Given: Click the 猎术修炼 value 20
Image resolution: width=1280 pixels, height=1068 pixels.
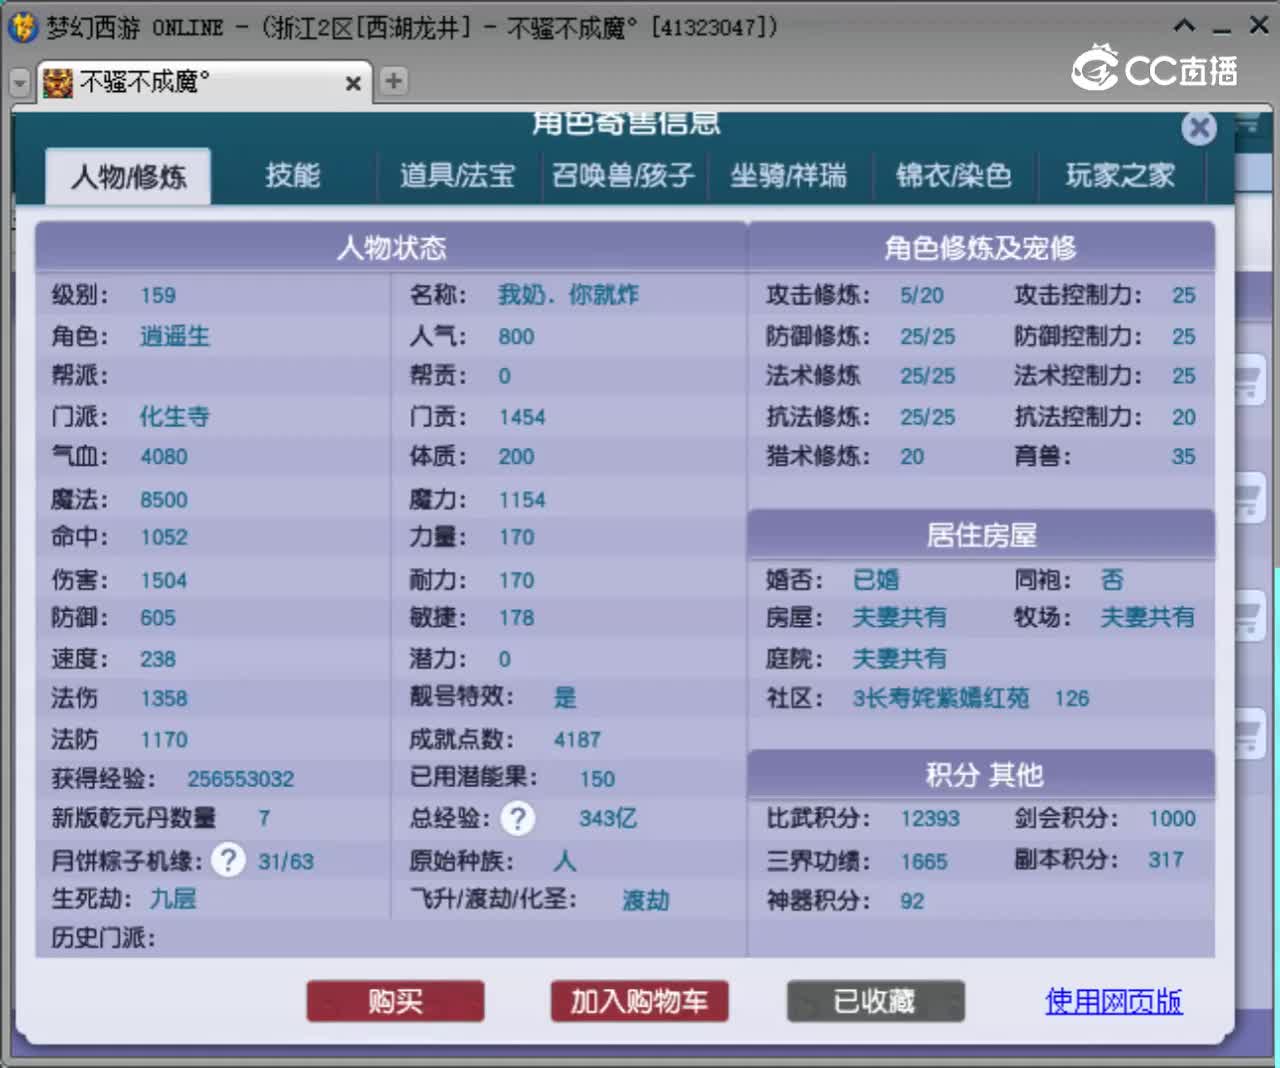Looking at the screenshot, I should [x=912, y=457].
